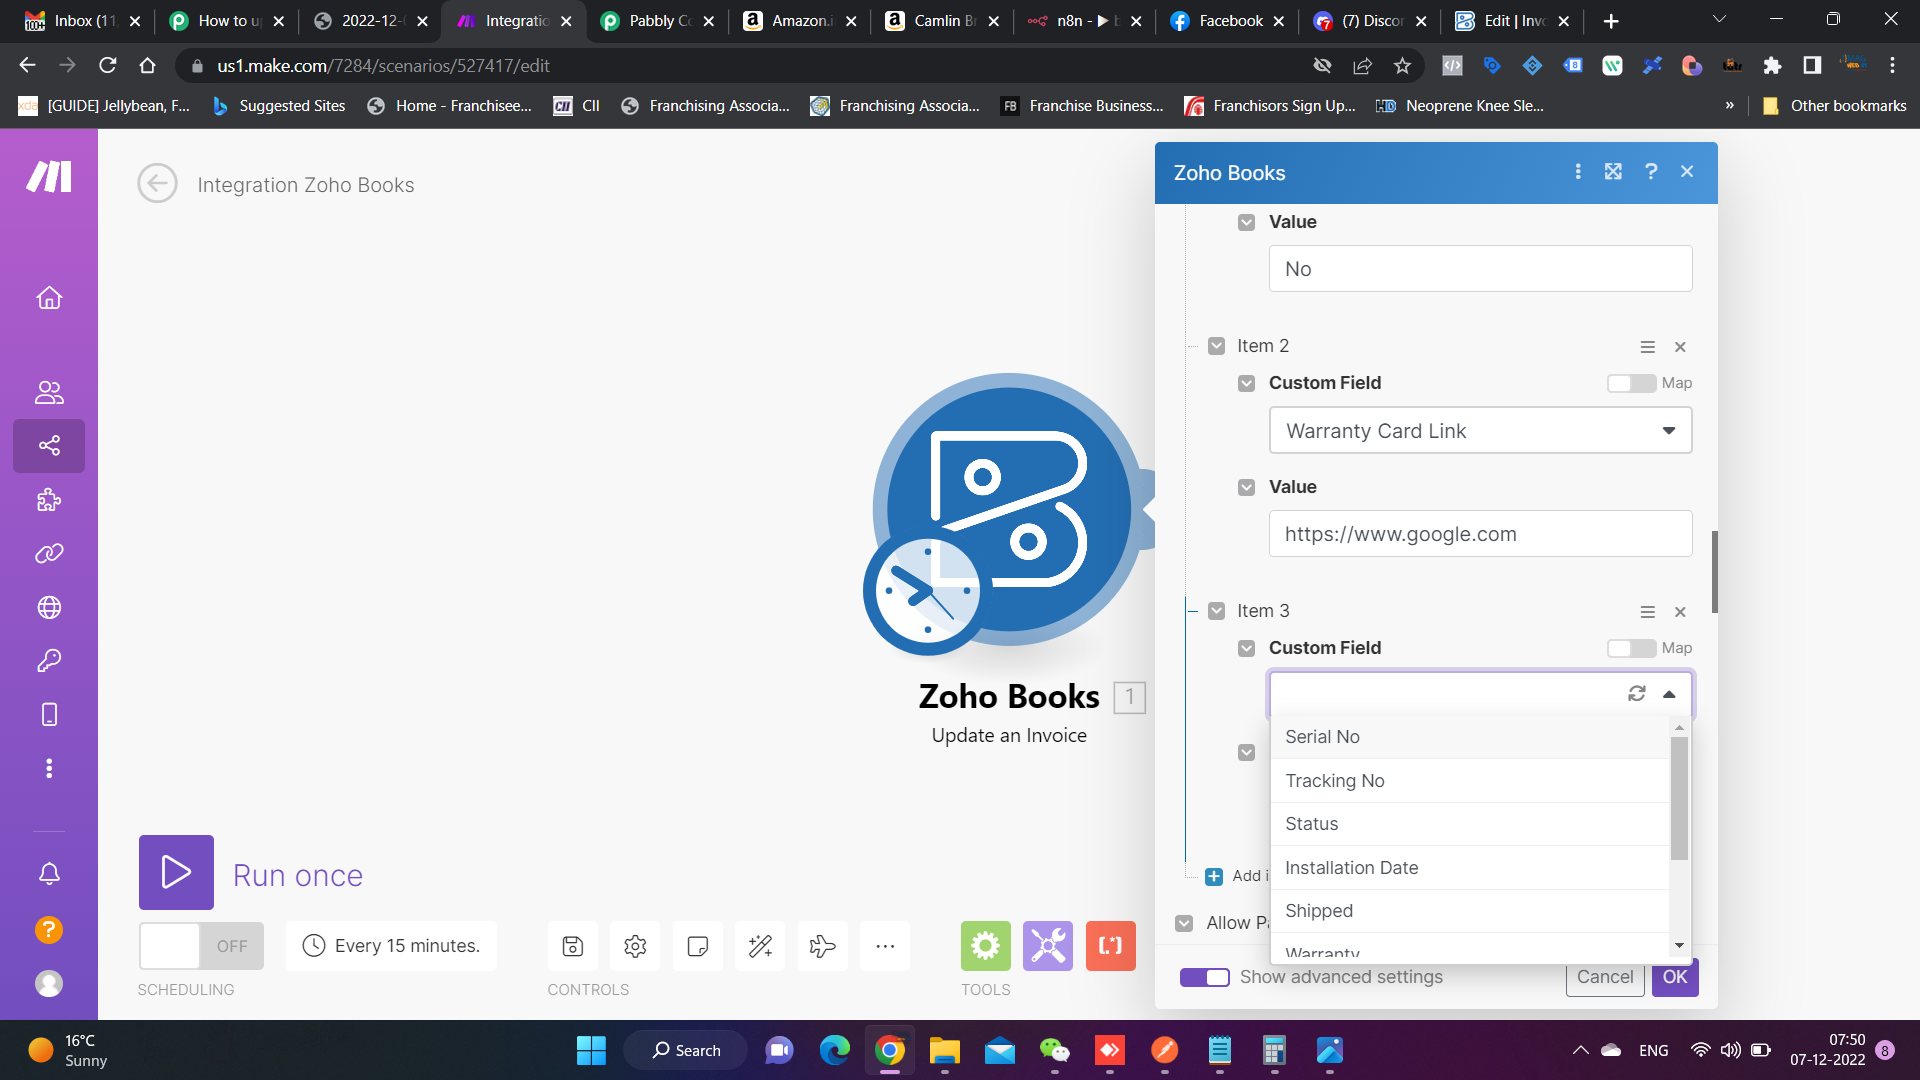Screen dimensions: 1920x1080
Task: Select Status option
Action: tap(1470, 824)
